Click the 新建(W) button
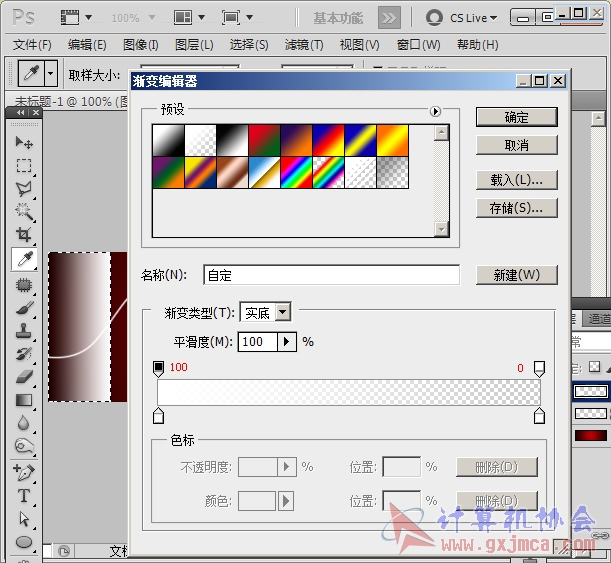Image resolution: width=611 pixels, height=563 pixels. coord(517,275)
